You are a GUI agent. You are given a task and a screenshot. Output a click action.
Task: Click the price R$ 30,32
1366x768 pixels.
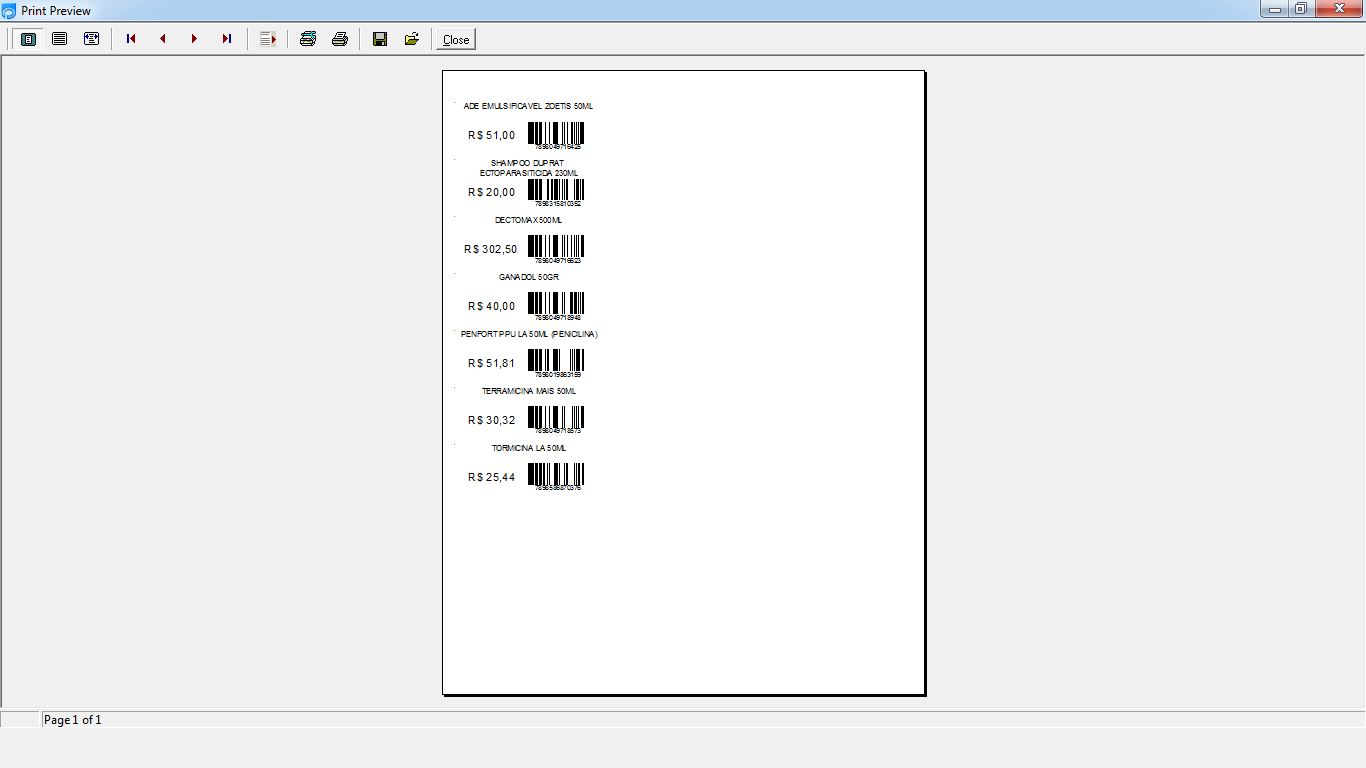[x=492, y=420]
